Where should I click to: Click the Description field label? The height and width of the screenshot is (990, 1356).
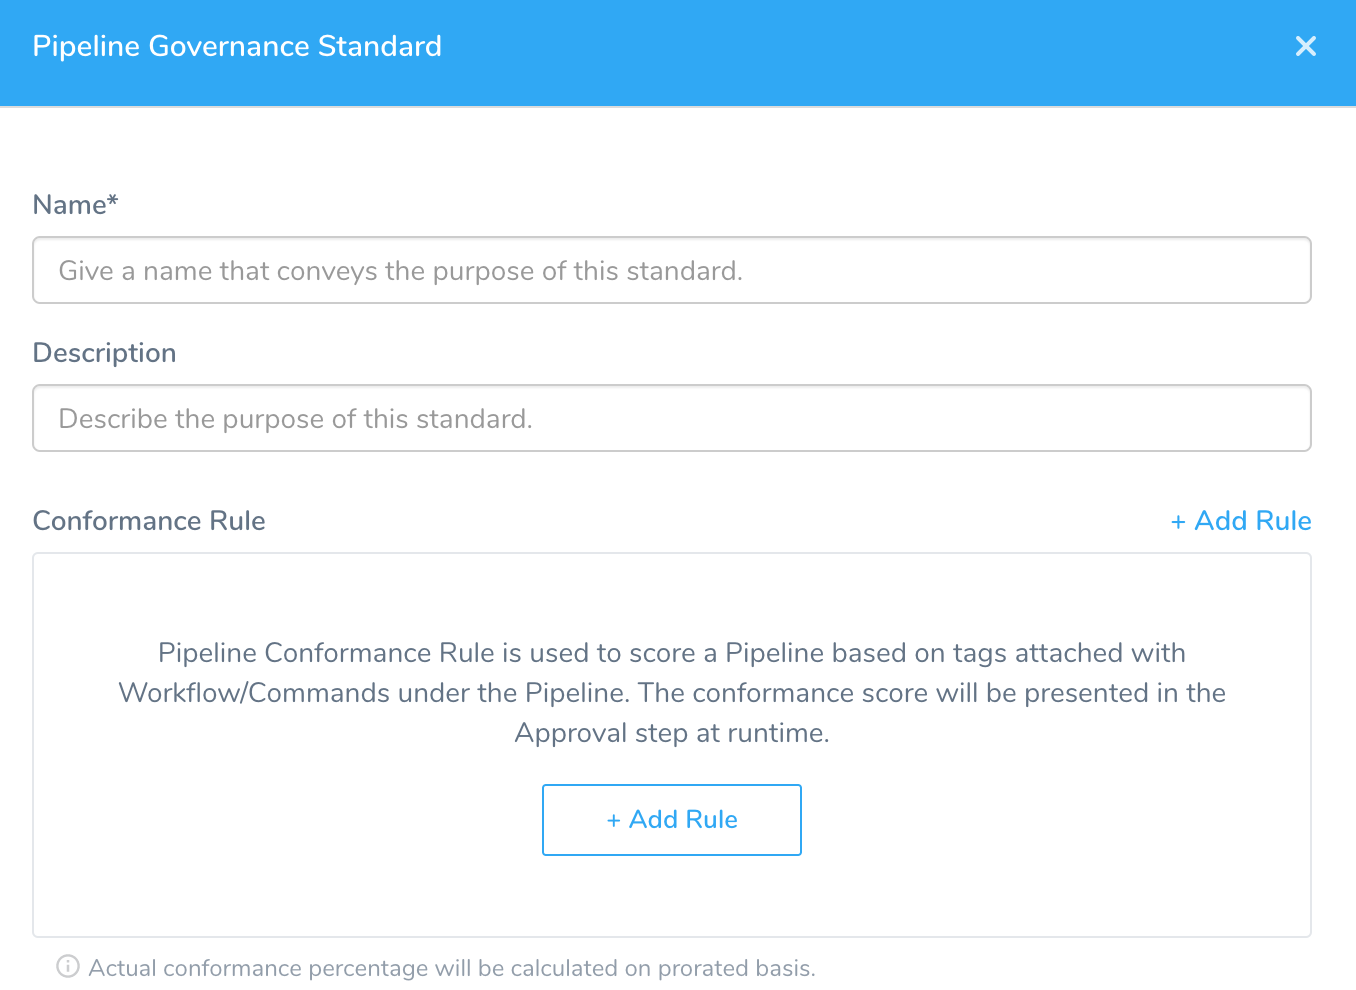coord(105,353)
